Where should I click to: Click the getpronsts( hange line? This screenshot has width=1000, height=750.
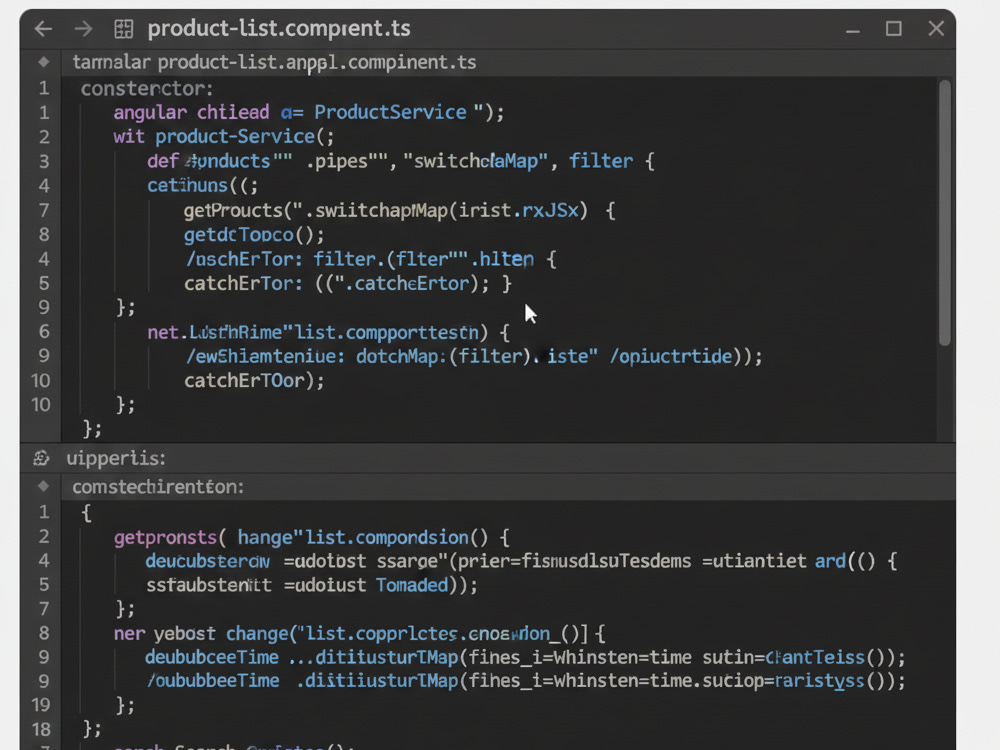[x=311, y=537]
